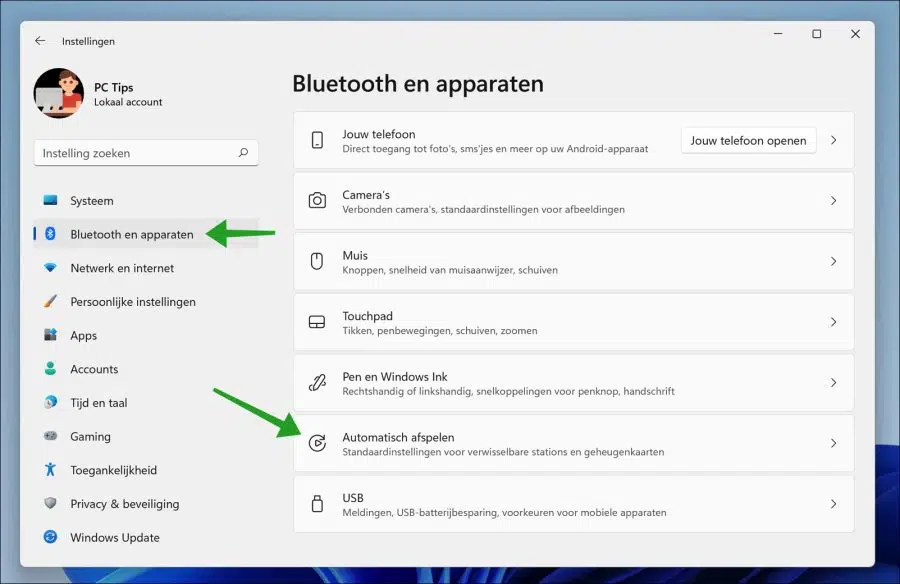Click the phone icon in Jouw telefoon row
The height and width of the screenshot is (584, 900).
pos(317,140)
